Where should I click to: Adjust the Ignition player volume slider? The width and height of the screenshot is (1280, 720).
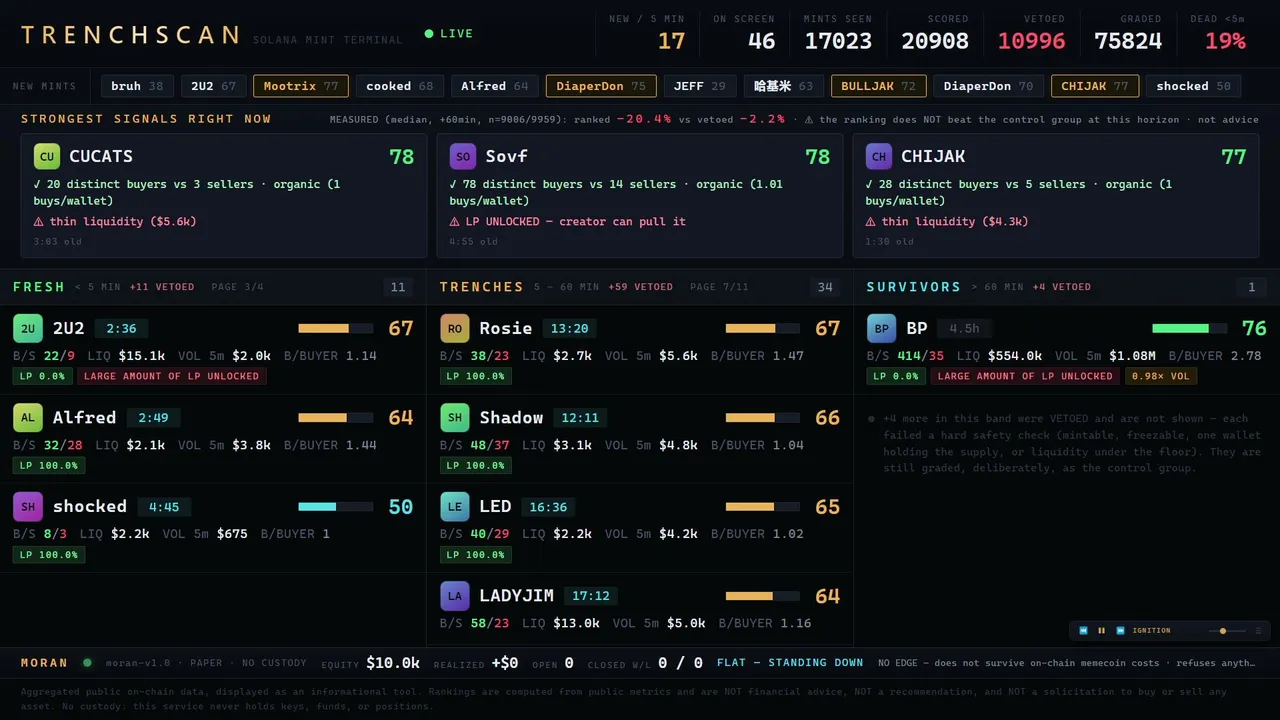pos(1227,631)
